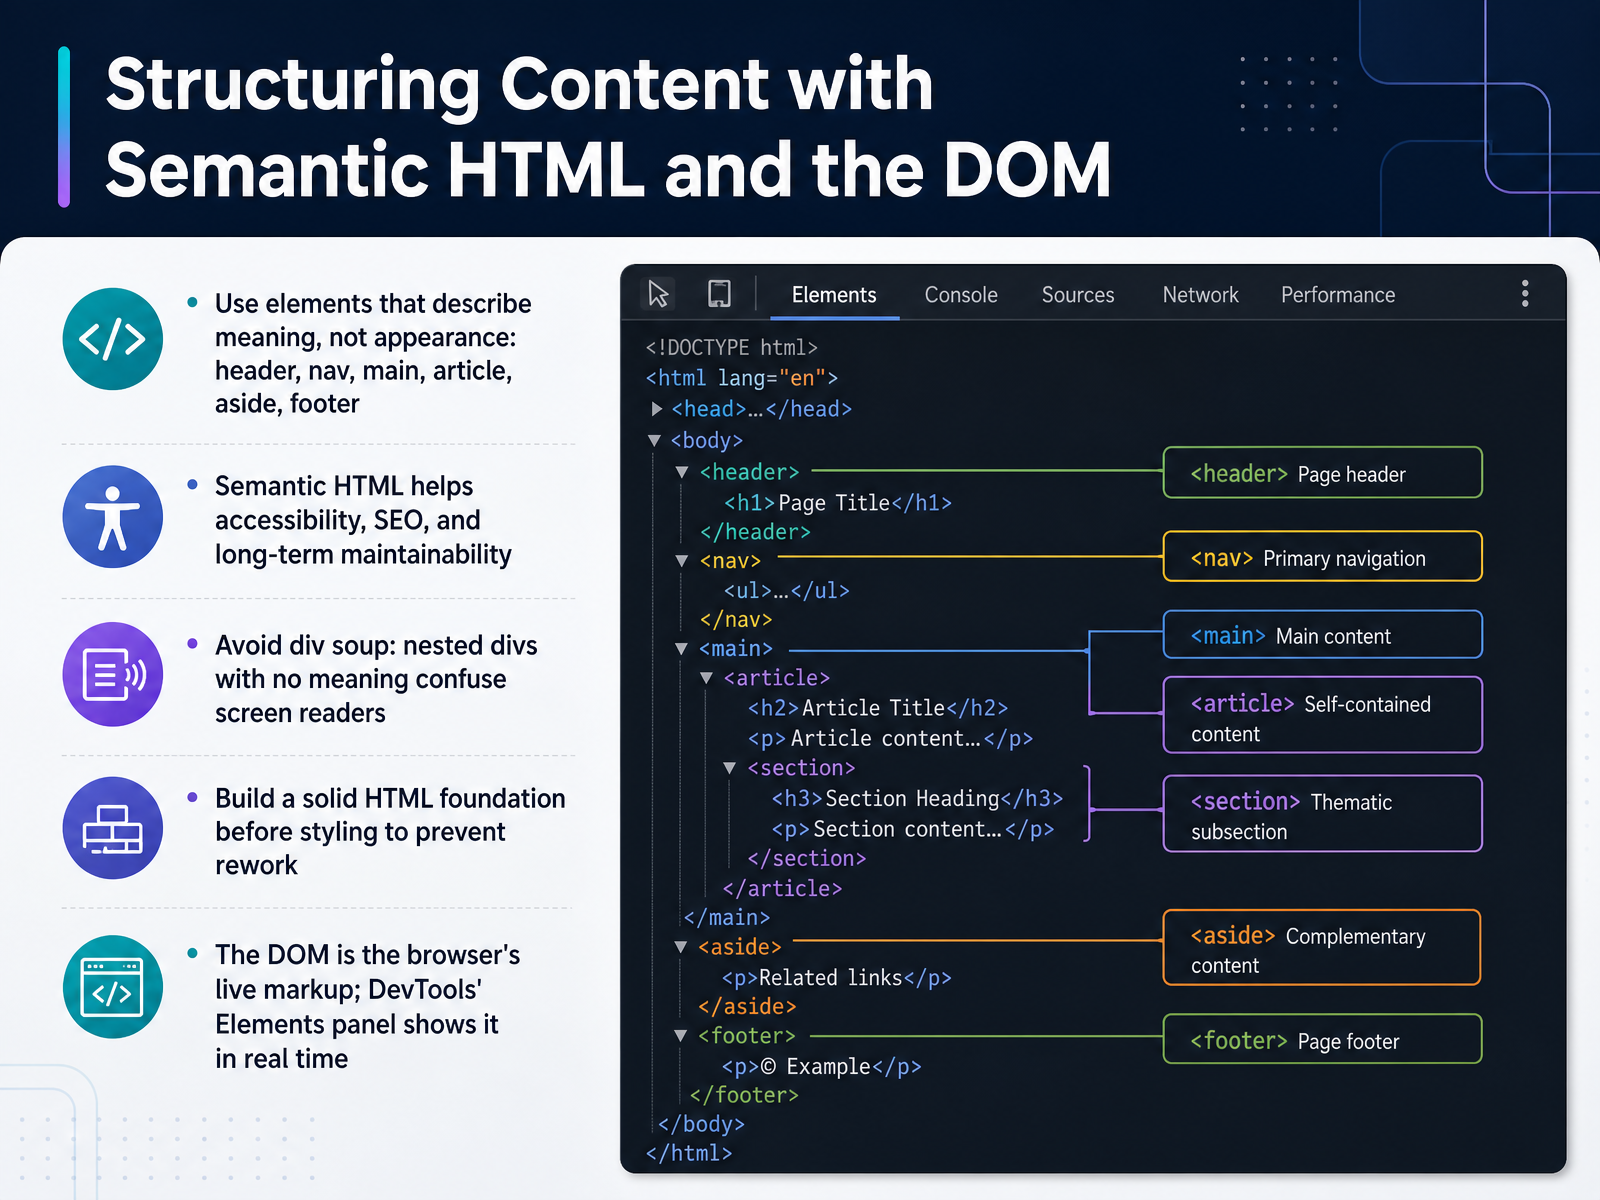
Task: Switch to the Elements tab
Action: 834,295
